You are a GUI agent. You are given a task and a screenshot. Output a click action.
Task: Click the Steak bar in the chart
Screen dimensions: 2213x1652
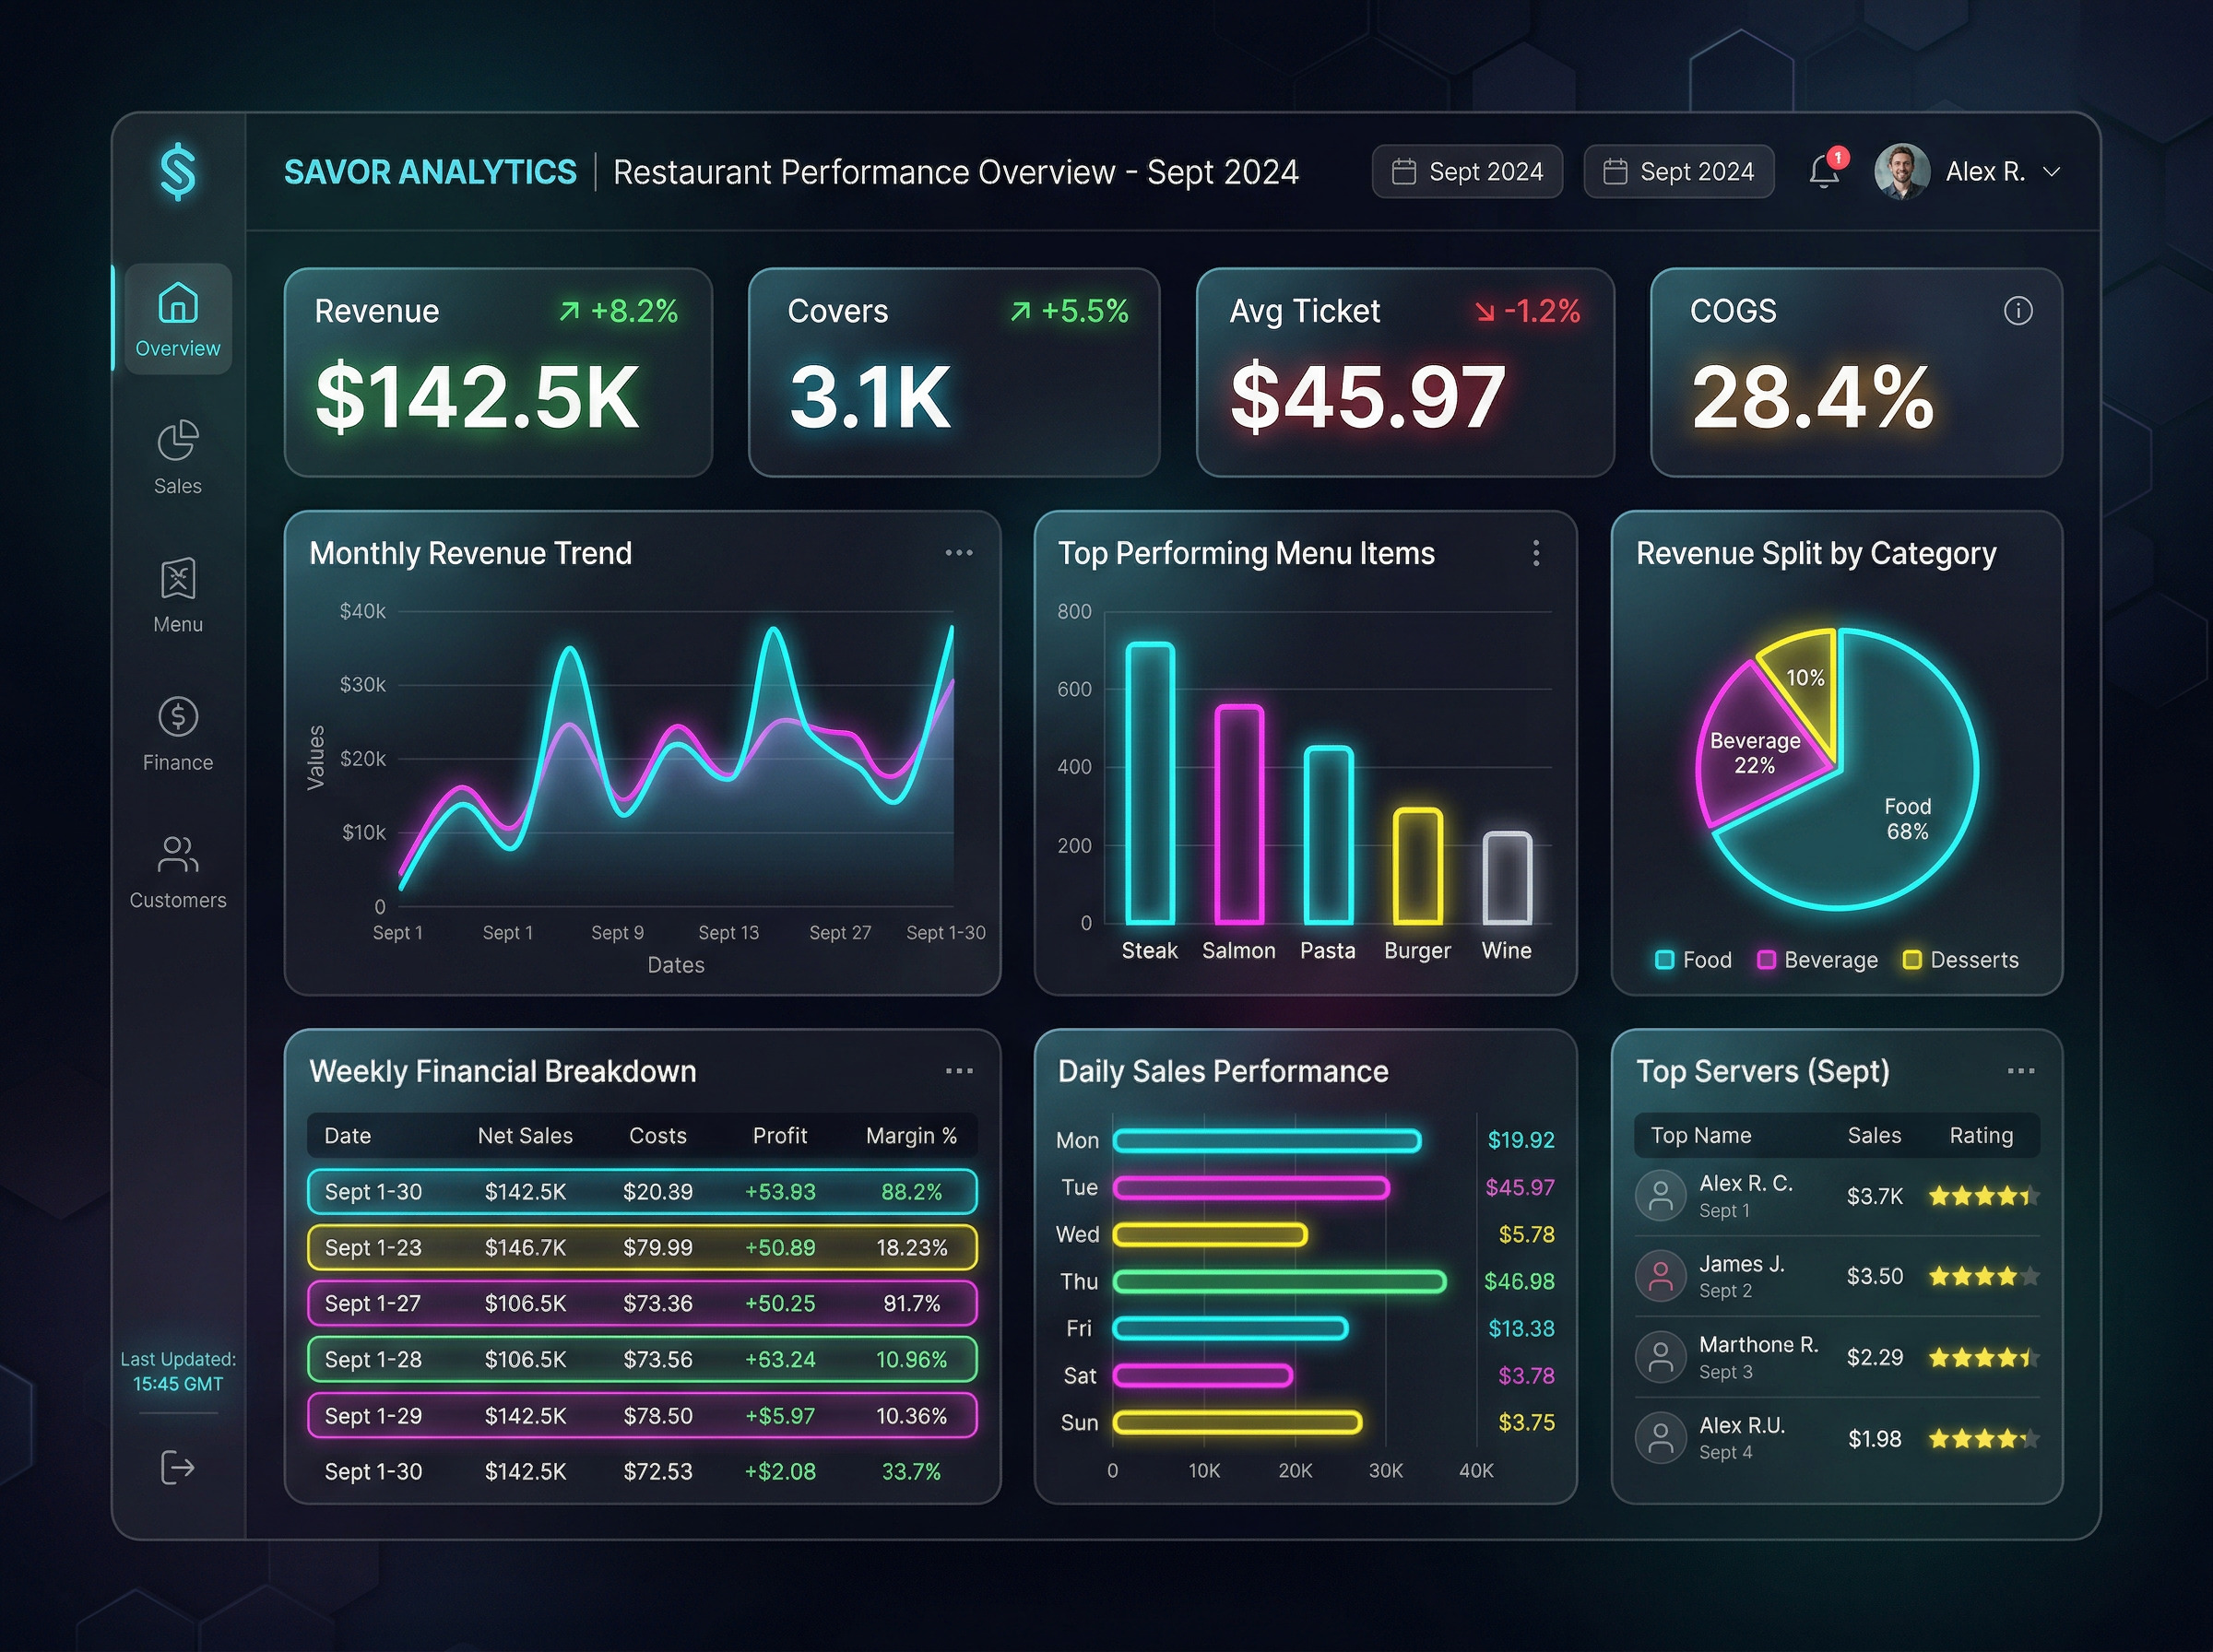[x=1150, y=783]
